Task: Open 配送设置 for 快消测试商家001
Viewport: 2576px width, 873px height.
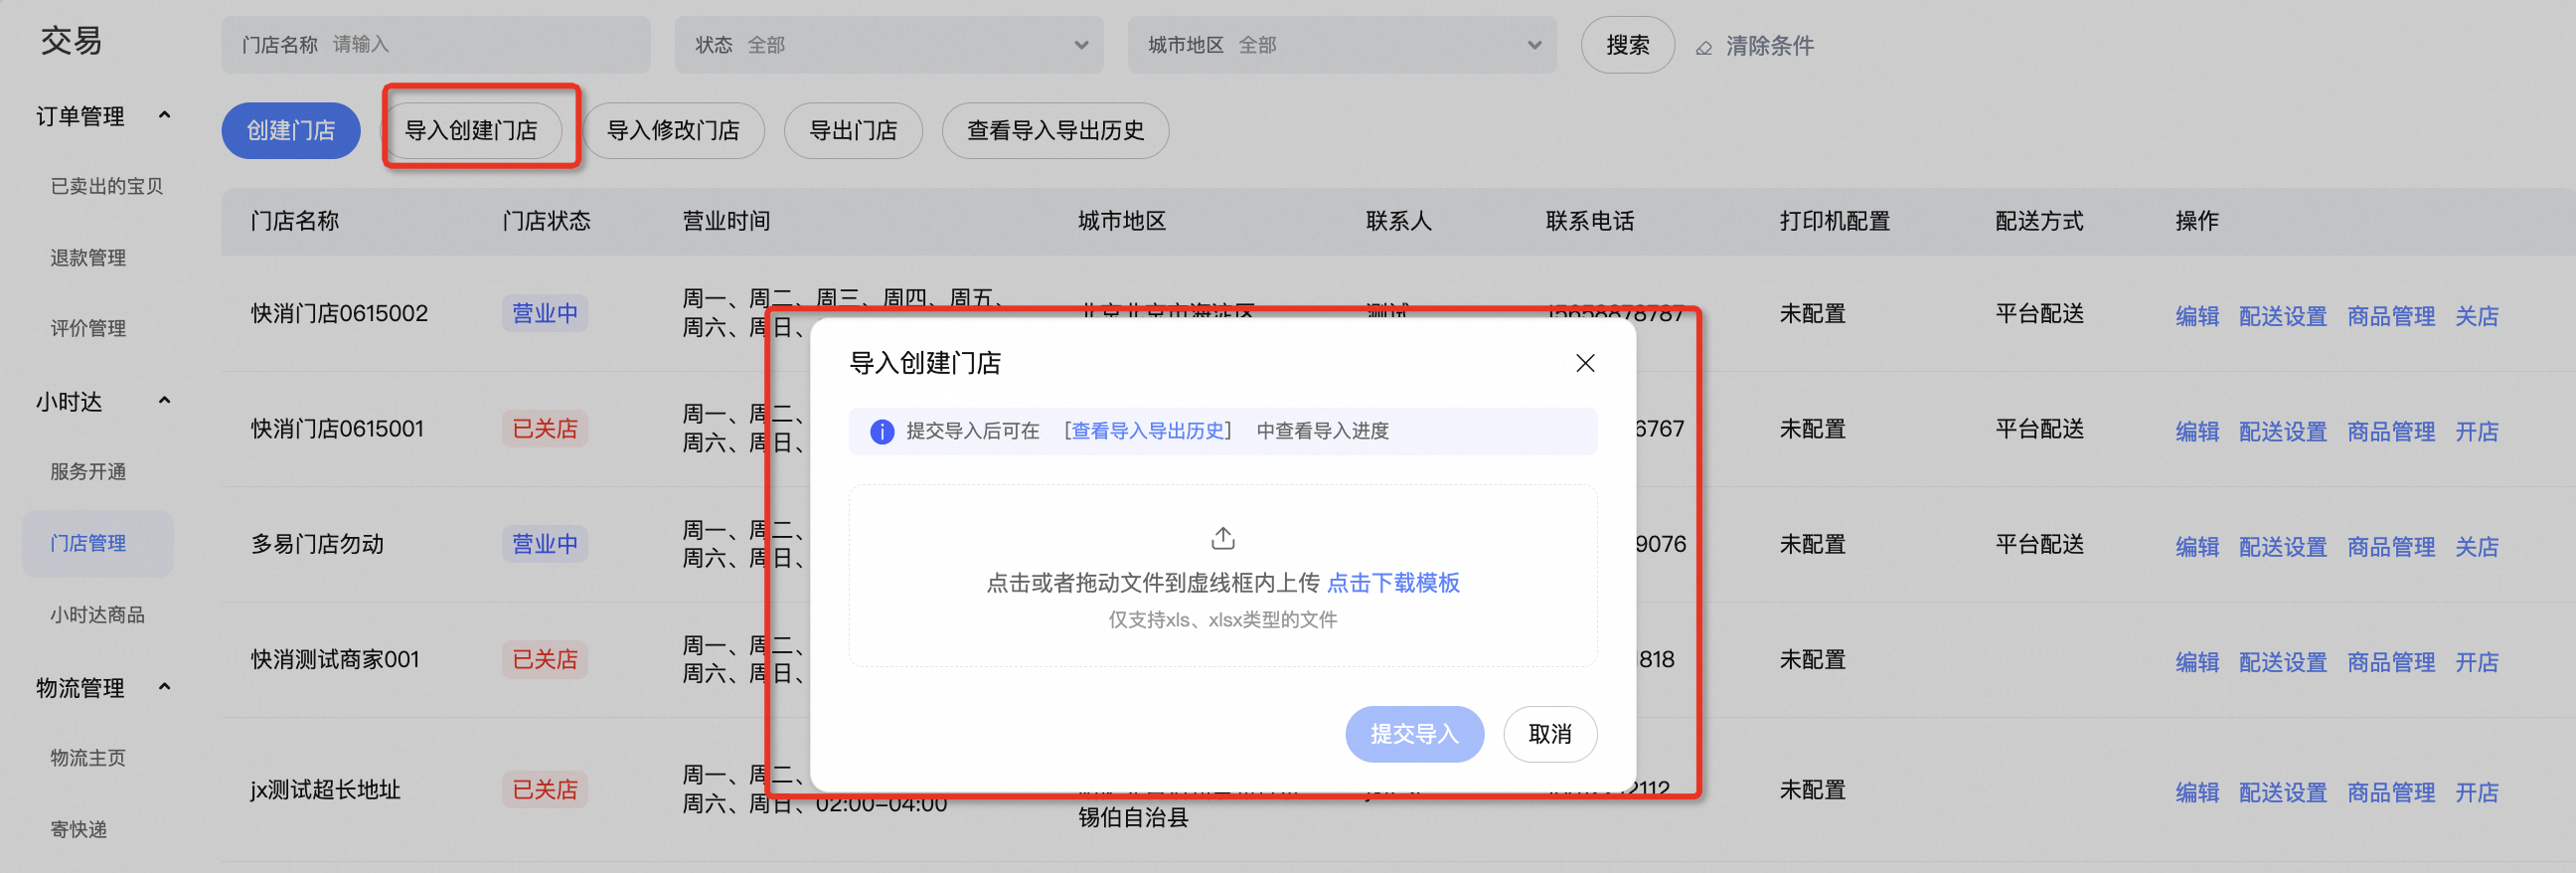Action: pos(2282,662)
